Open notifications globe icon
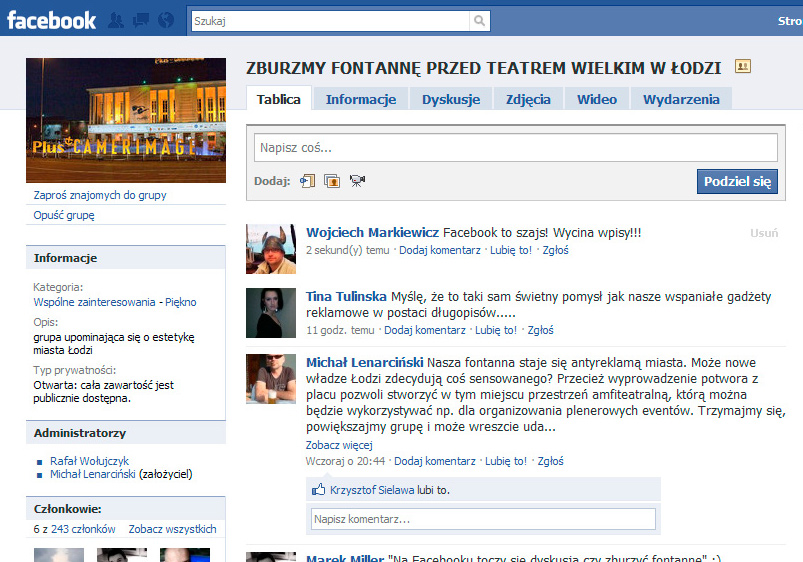Viewport: 803px width, 562px height. pyautogui.click(x=166, y=20)
